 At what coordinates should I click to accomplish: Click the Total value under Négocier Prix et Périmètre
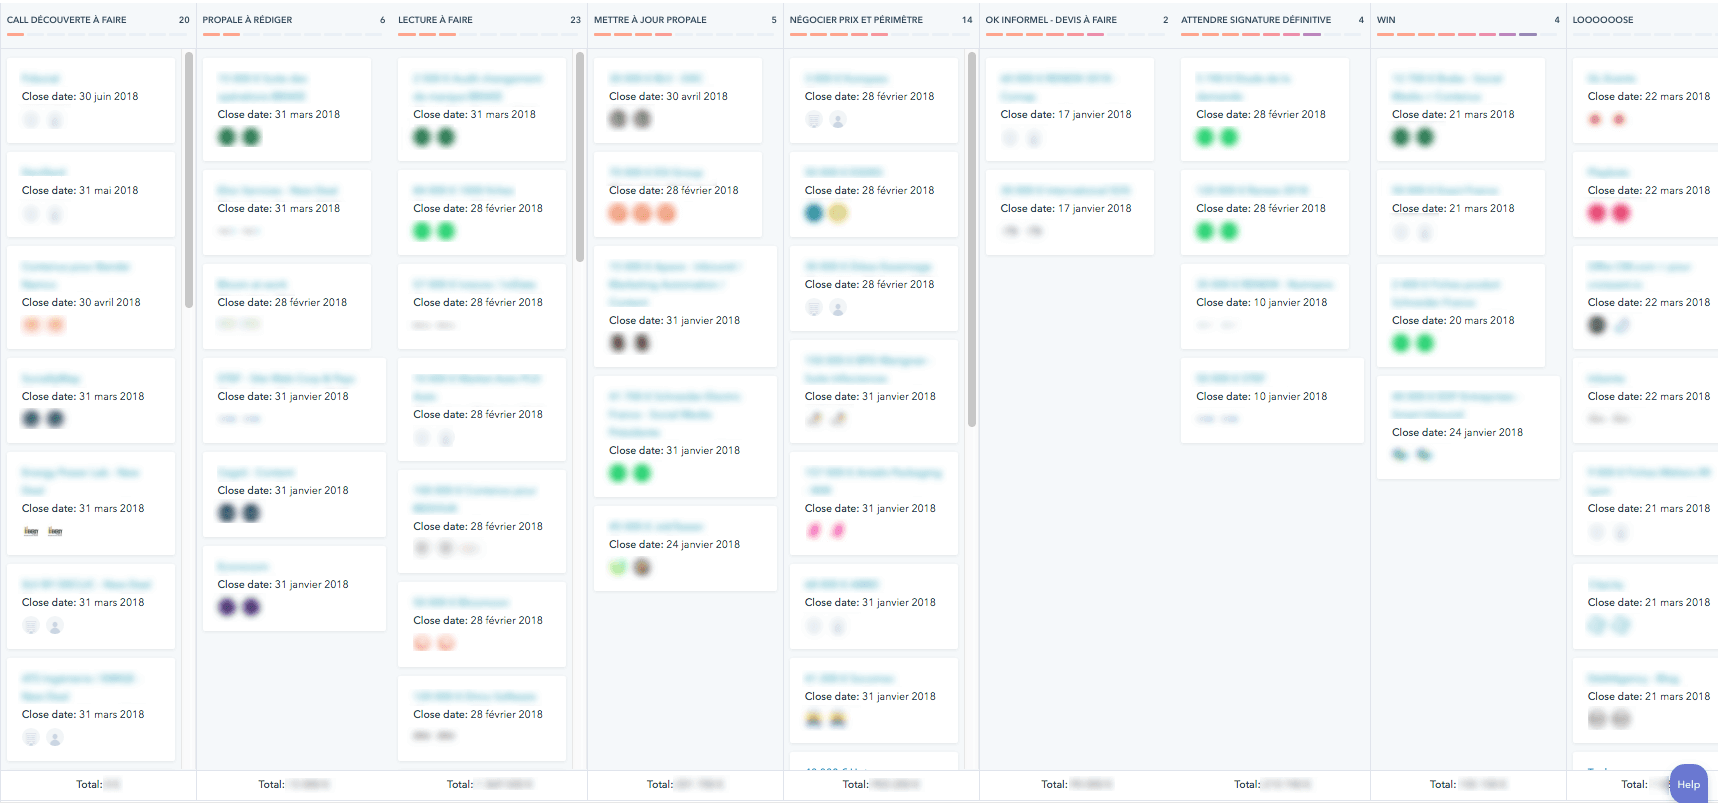point(896,785)
